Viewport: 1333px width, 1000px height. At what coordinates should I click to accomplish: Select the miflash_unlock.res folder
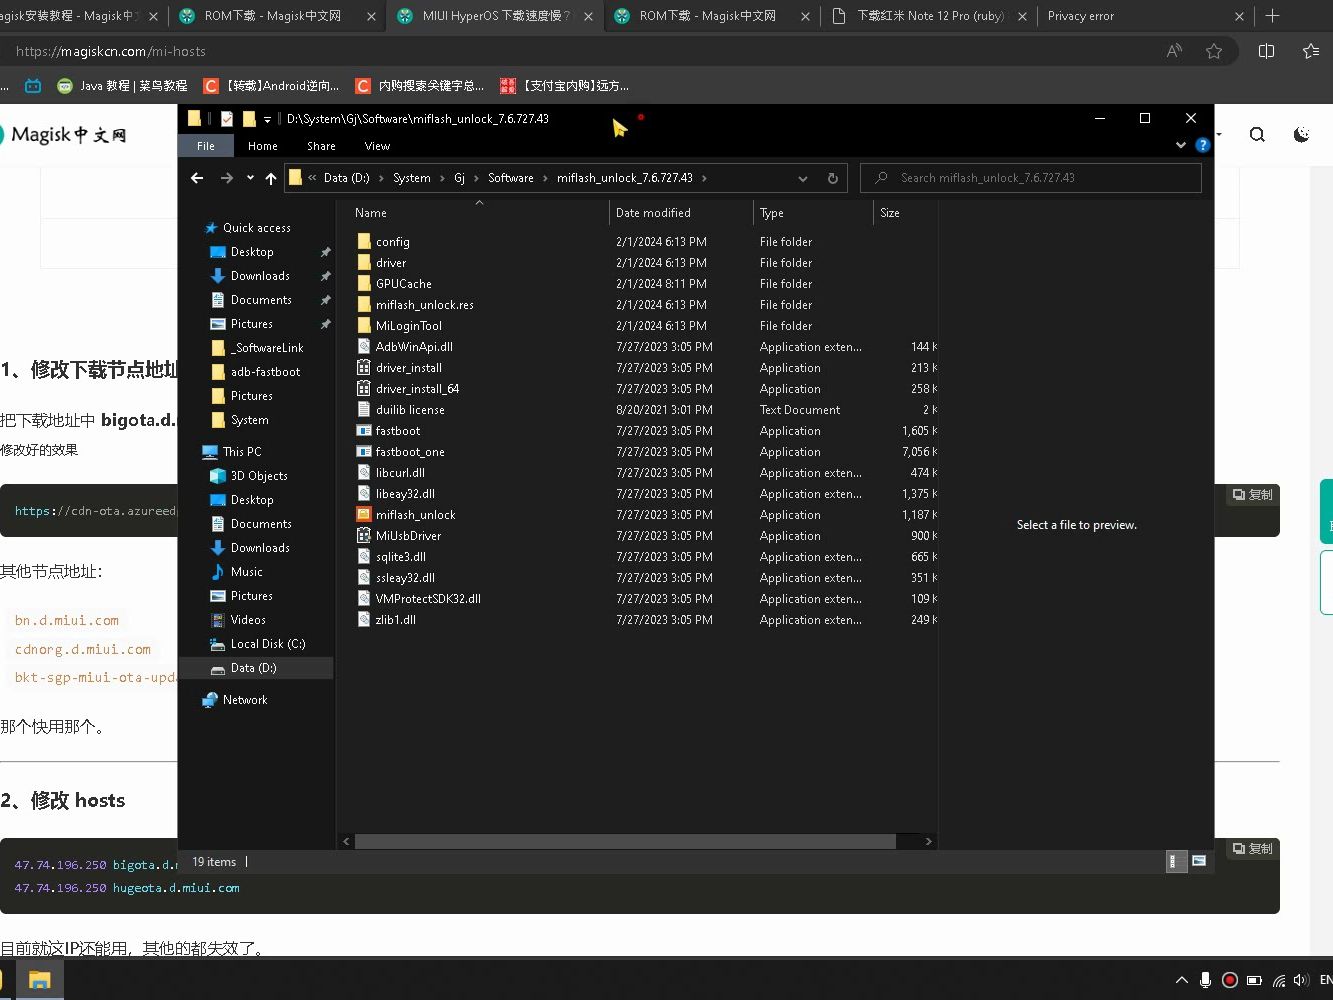click(x=424, y=305)
